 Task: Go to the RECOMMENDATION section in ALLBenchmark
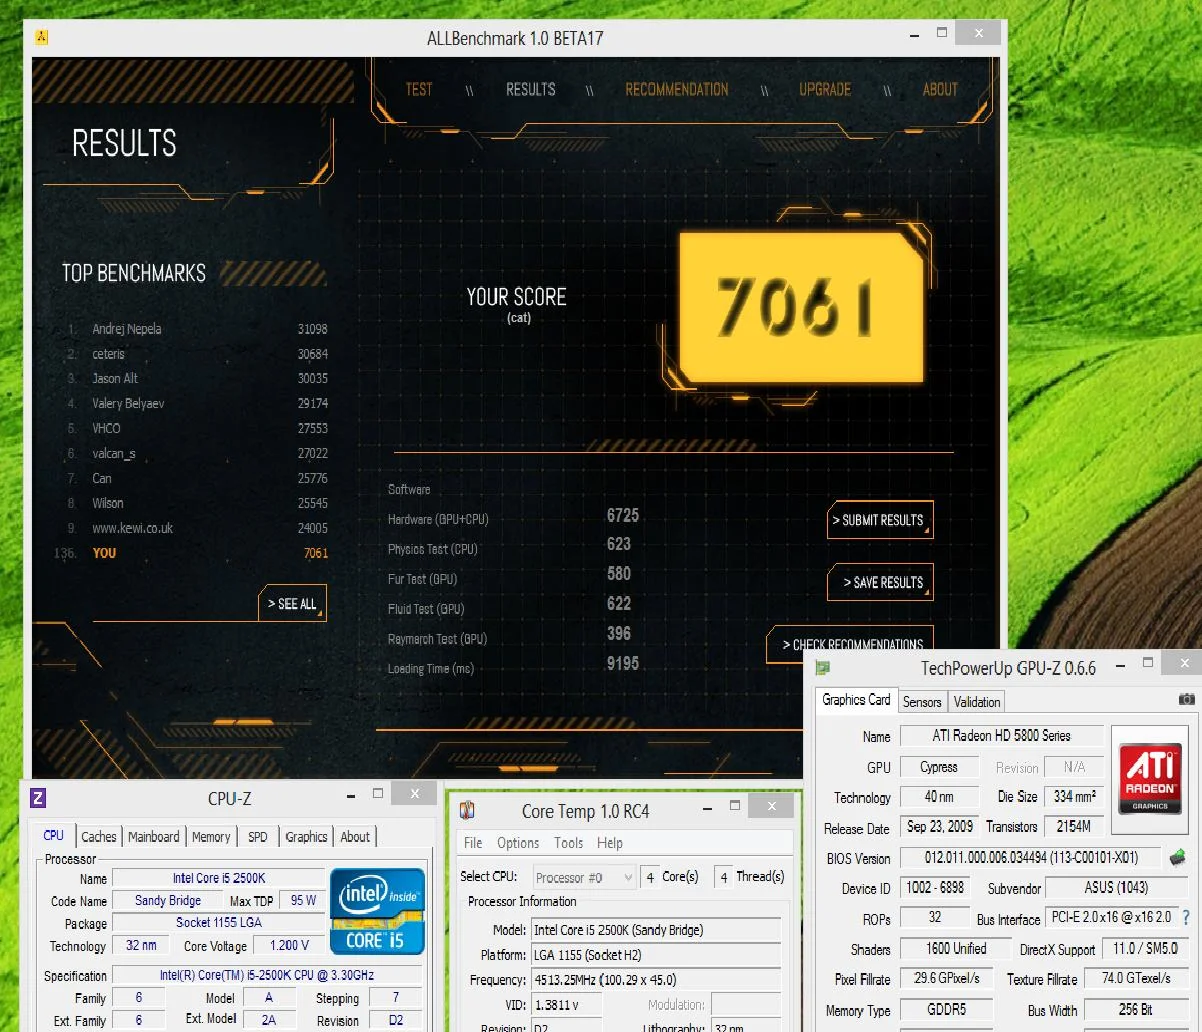coord(677,89)
